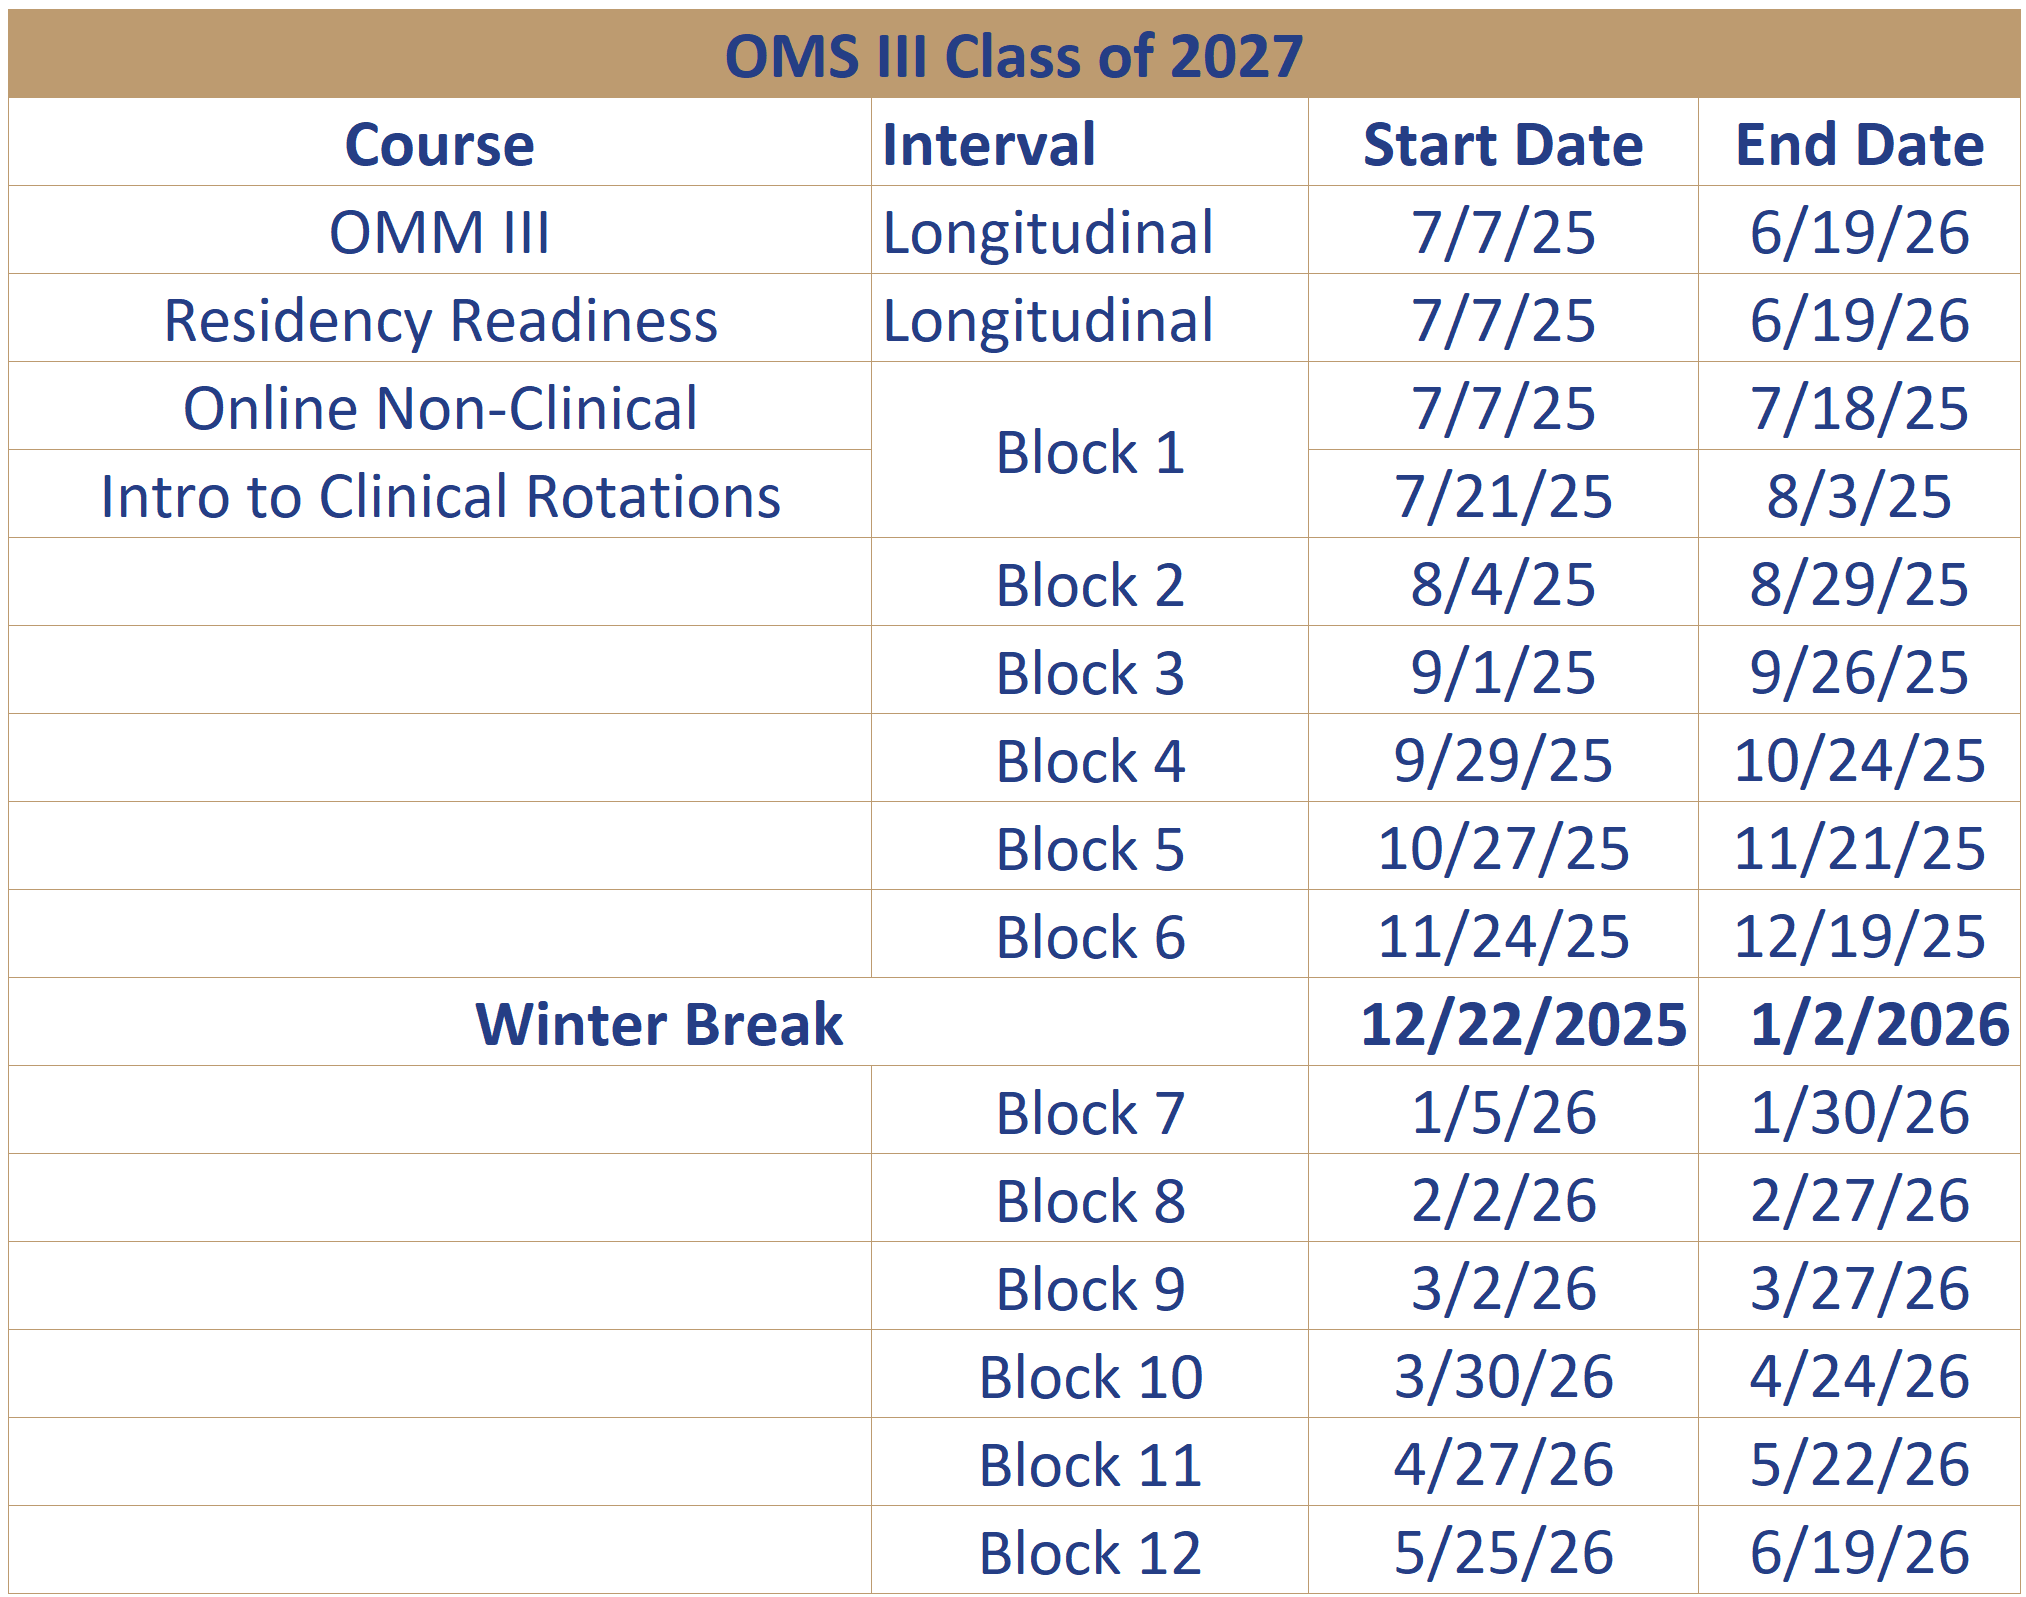Viewport: 2026px width, 1597px height.
Task: Select the Block 5 end date 11/21/25
Action: pyautogui.click(x=1859, y=848)
